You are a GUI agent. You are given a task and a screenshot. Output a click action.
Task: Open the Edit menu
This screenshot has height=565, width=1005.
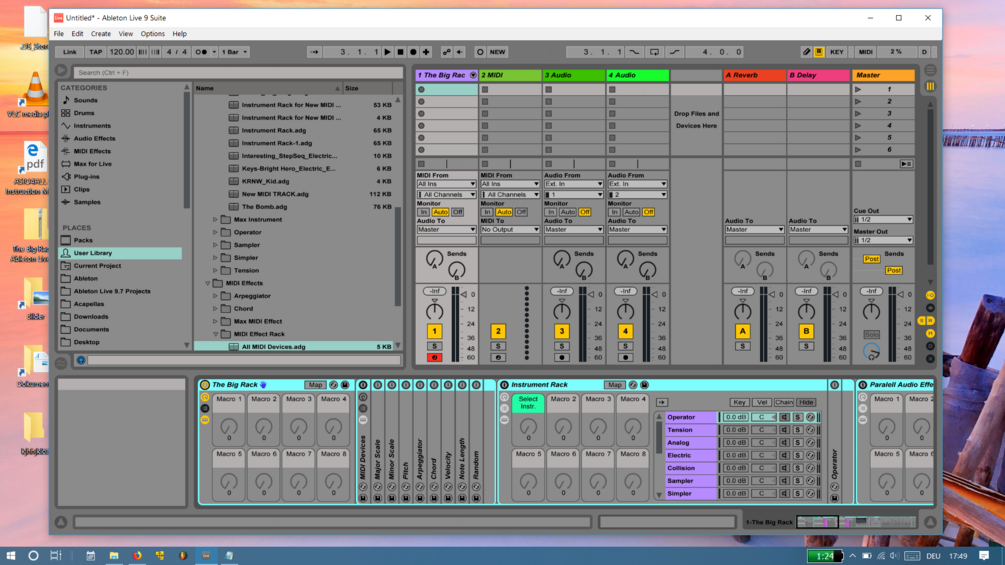coord(78,33)
